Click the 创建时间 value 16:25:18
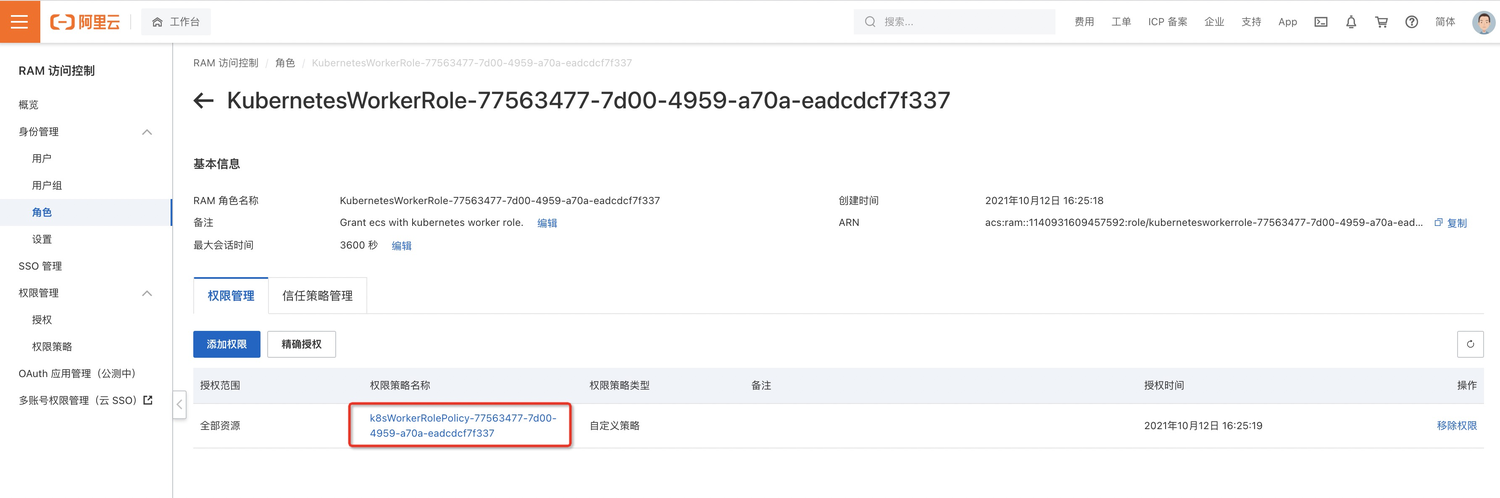 point(1044,201)
